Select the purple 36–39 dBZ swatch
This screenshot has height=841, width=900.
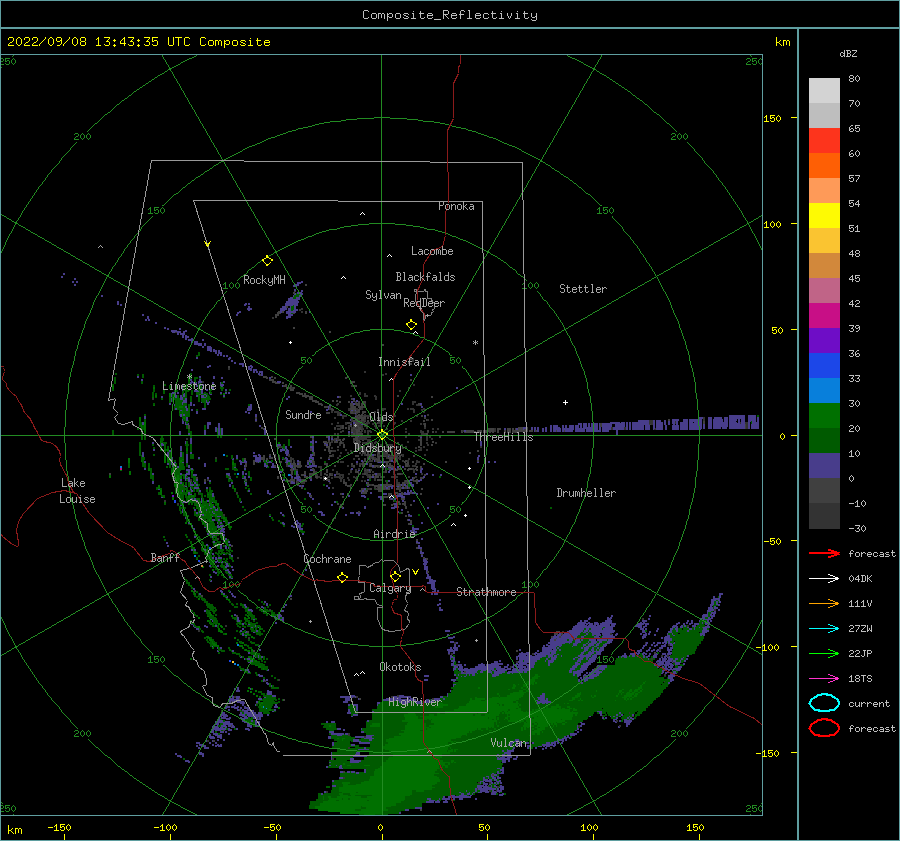[x=824, y=341]
